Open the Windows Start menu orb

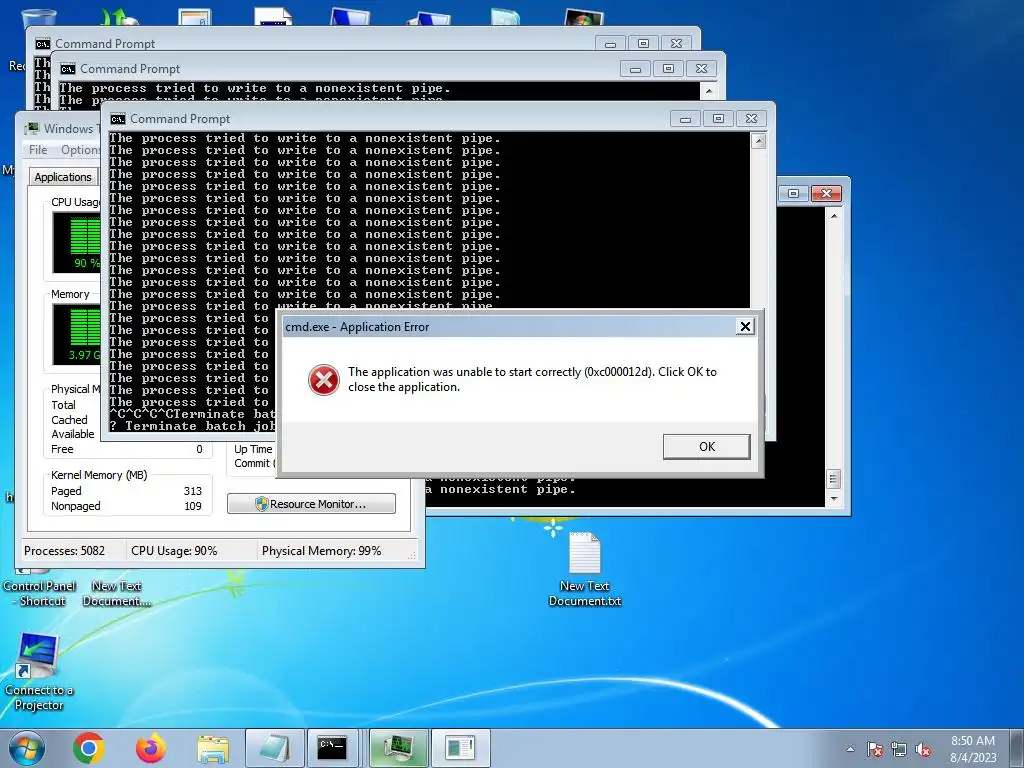[x=26, y=748]
